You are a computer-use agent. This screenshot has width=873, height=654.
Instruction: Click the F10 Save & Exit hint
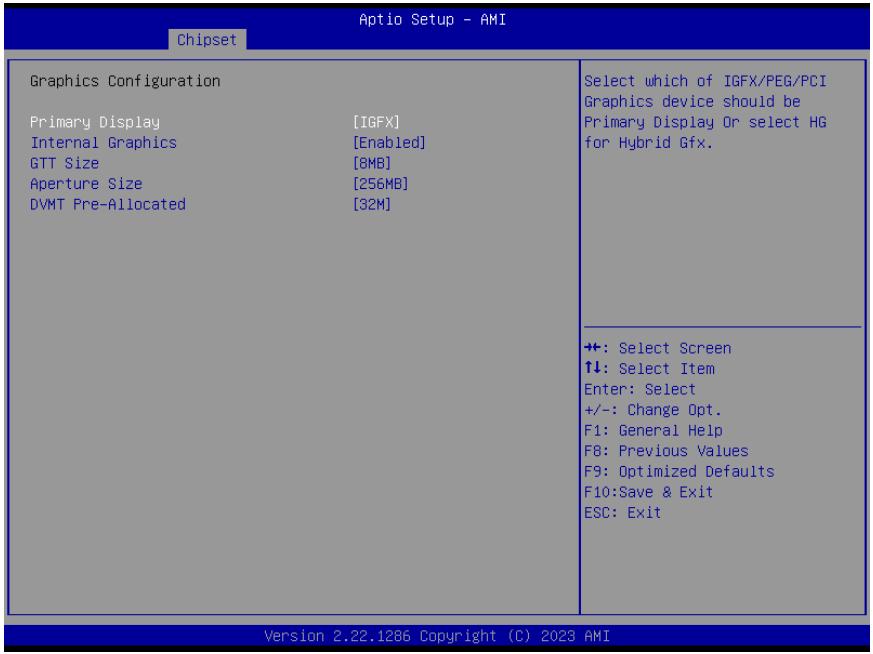pos(649,492)
